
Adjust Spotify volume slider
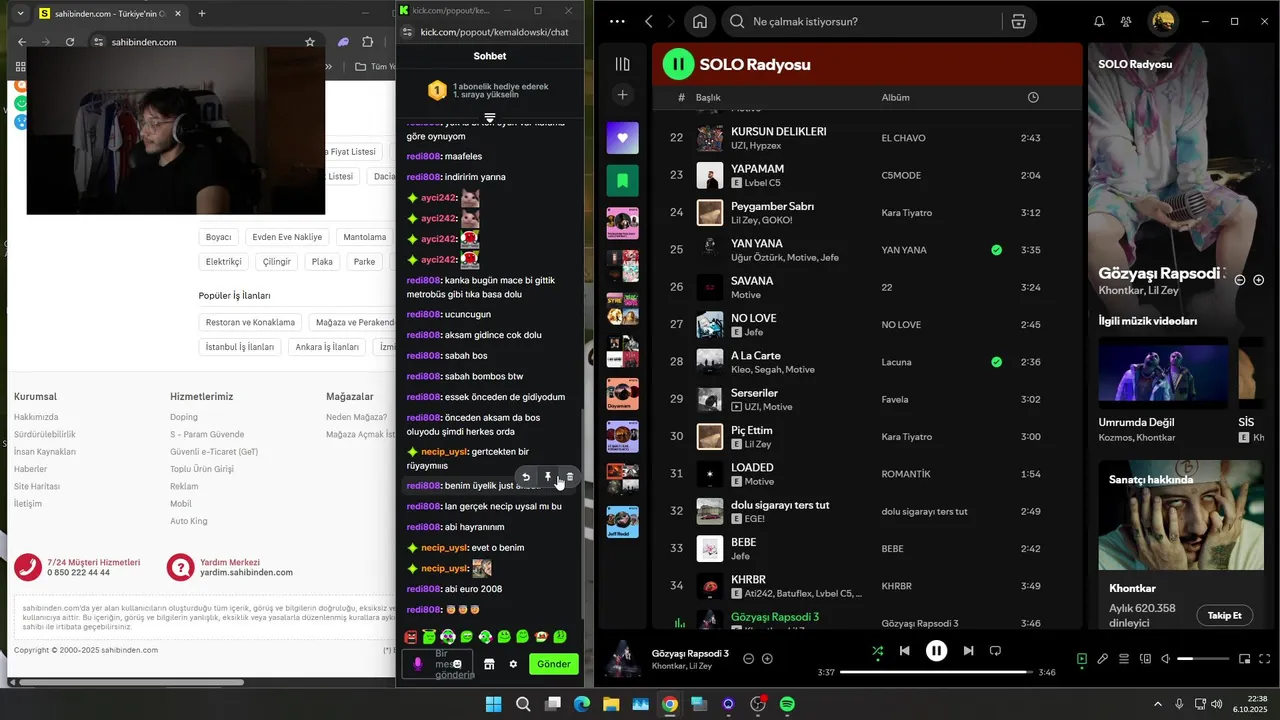coord(1203,659)
